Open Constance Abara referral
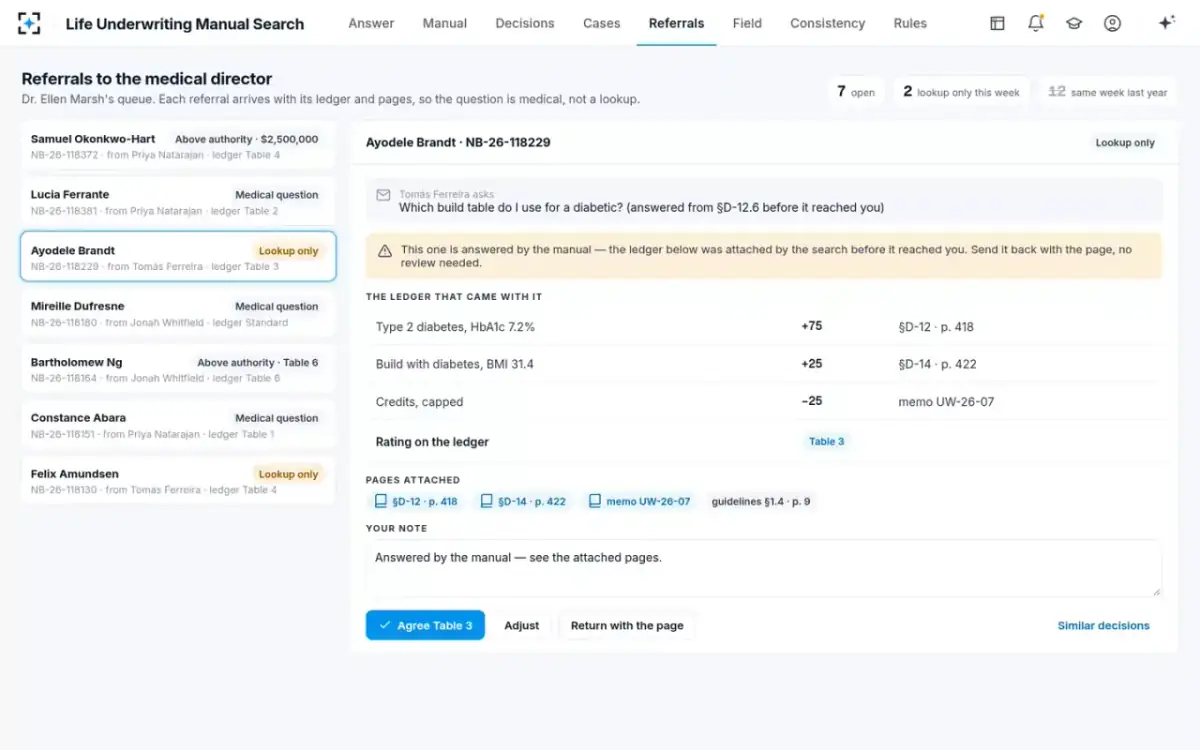1200x750 pixels. 178,425
